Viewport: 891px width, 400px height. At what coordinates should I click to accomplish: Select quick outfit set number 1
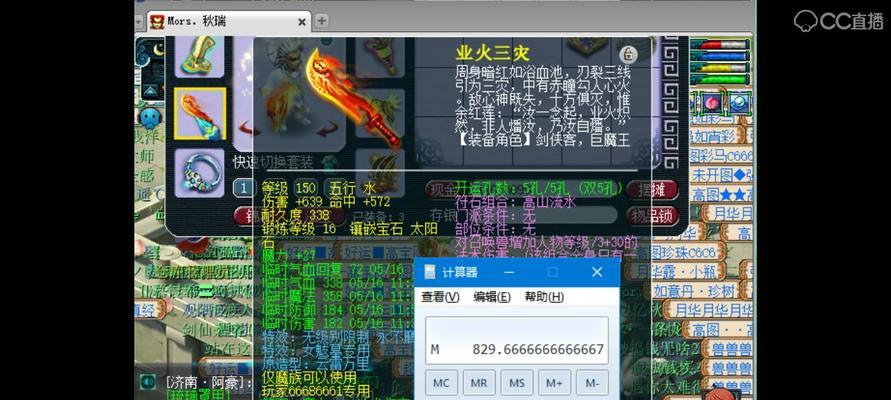click(243, 188)
